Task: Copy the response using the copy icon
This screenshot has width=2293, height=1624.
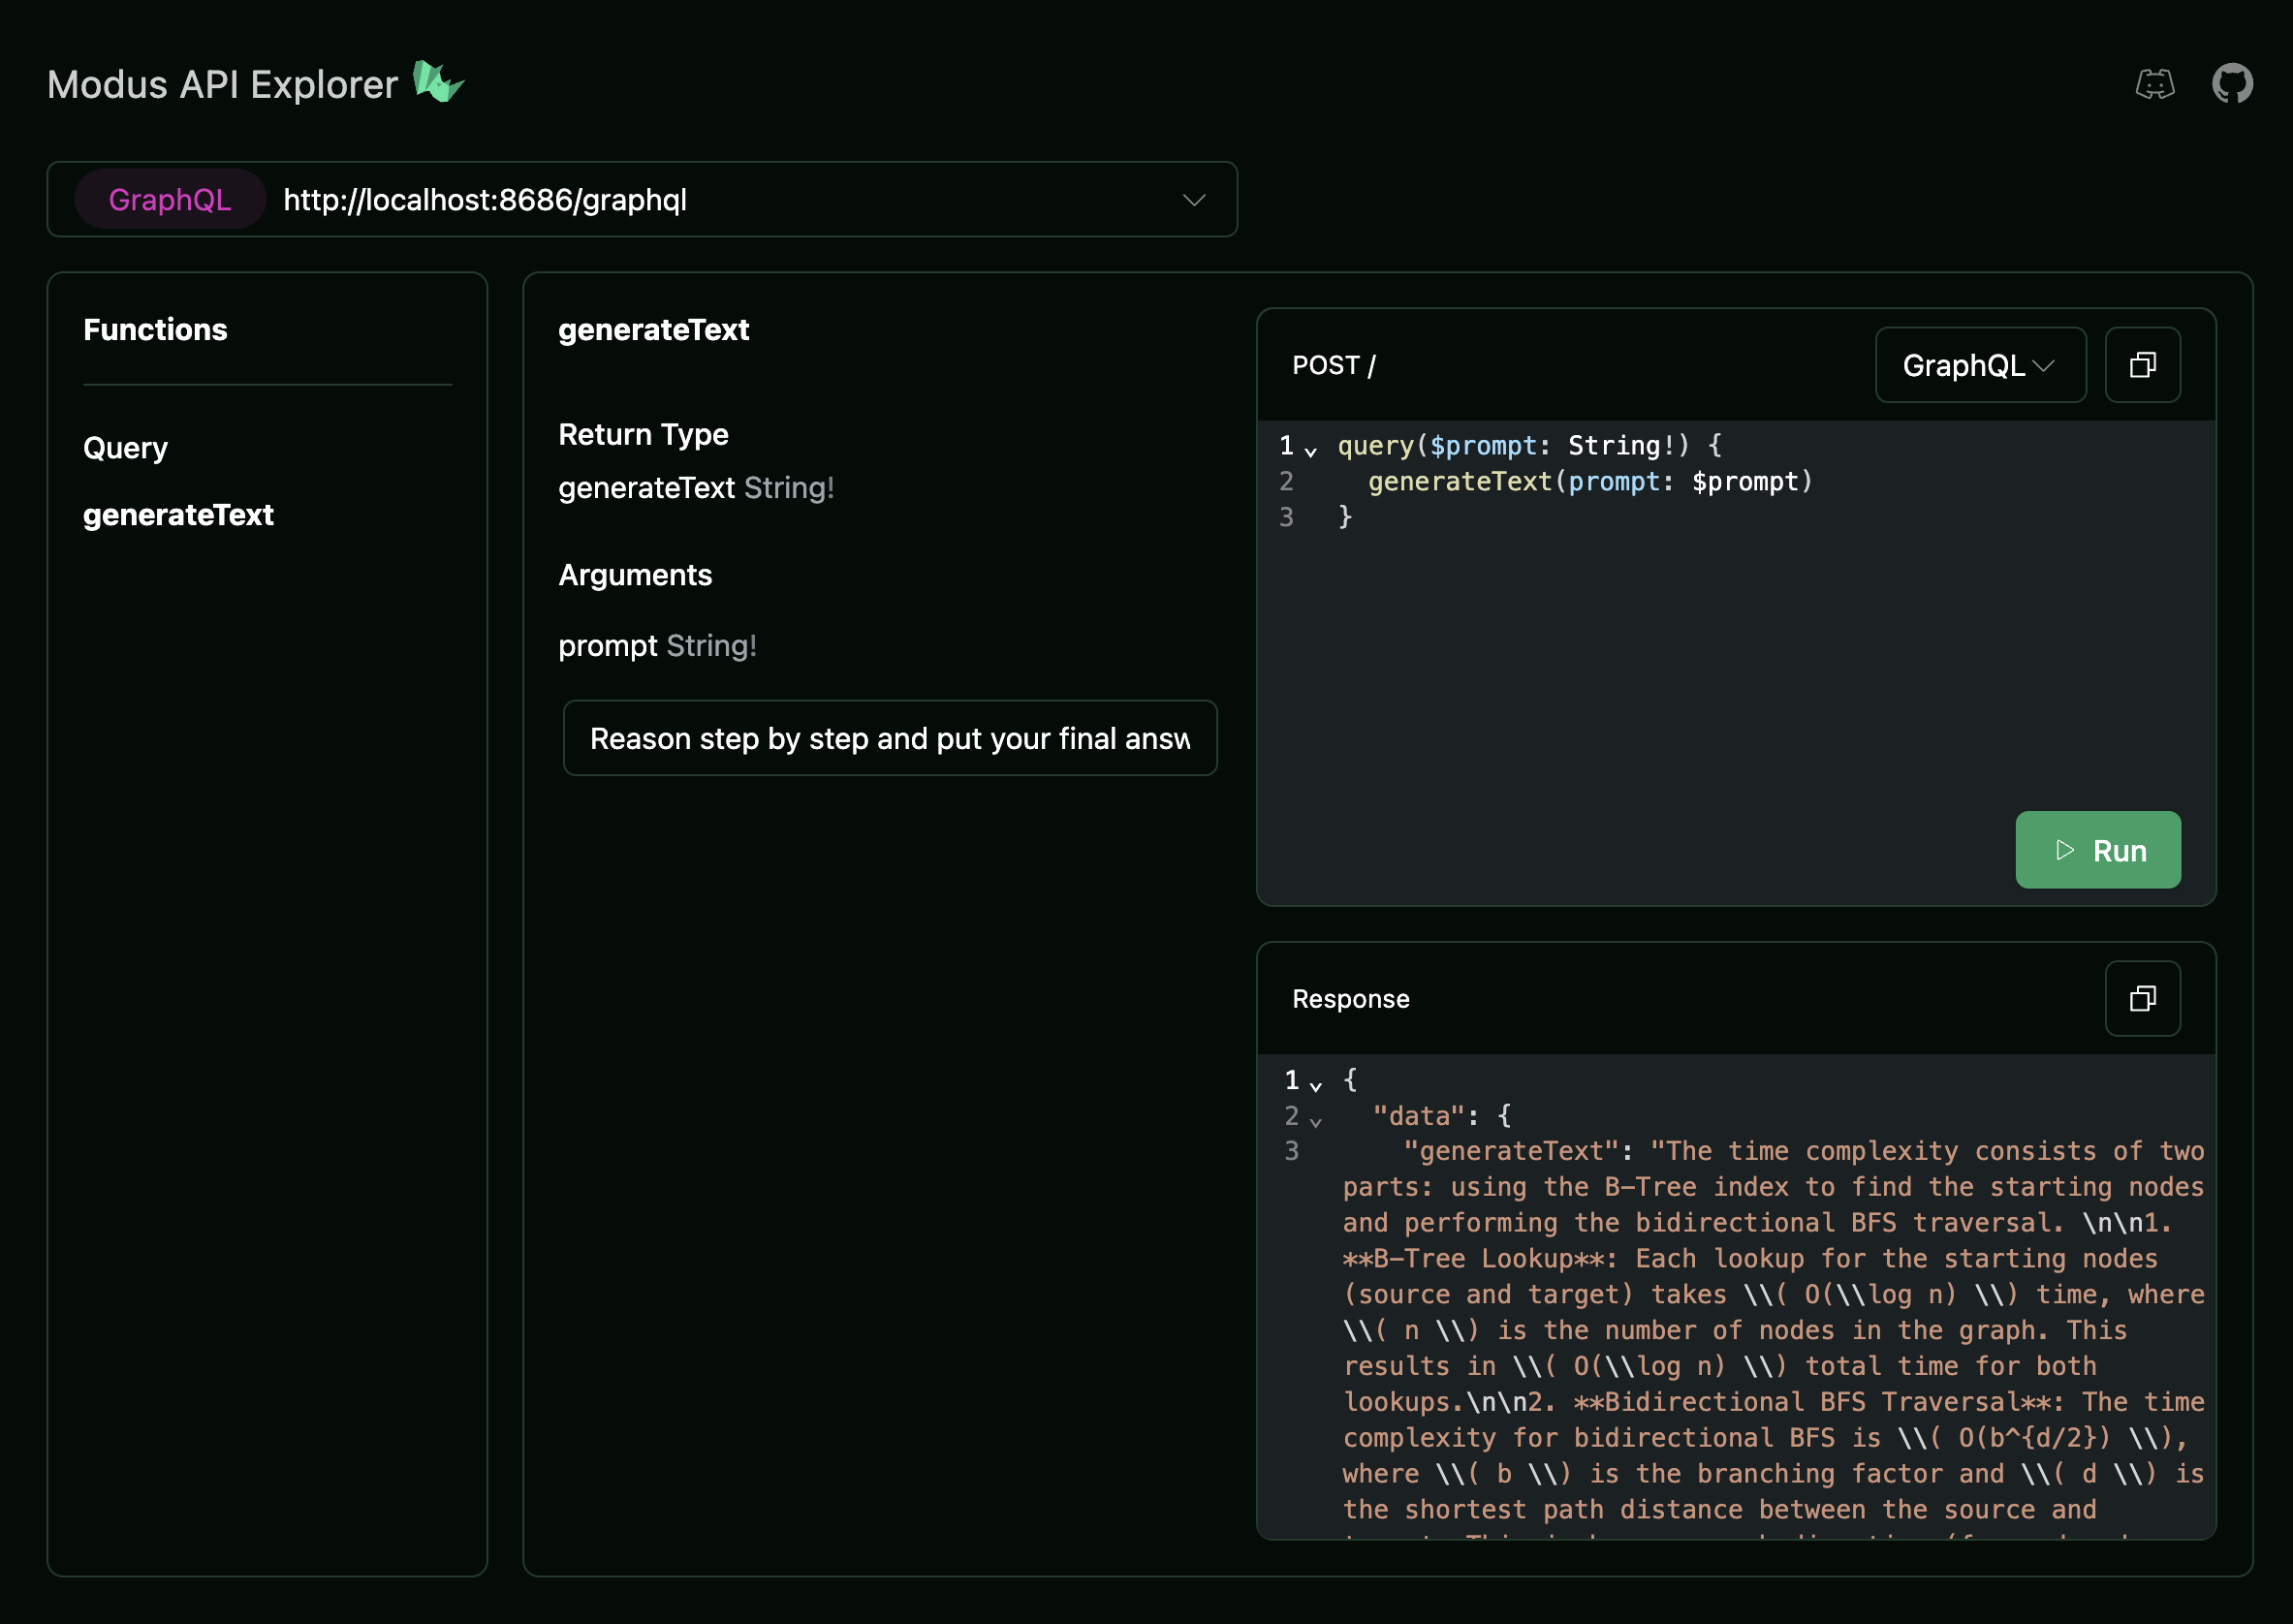Action: [2142, 998]
